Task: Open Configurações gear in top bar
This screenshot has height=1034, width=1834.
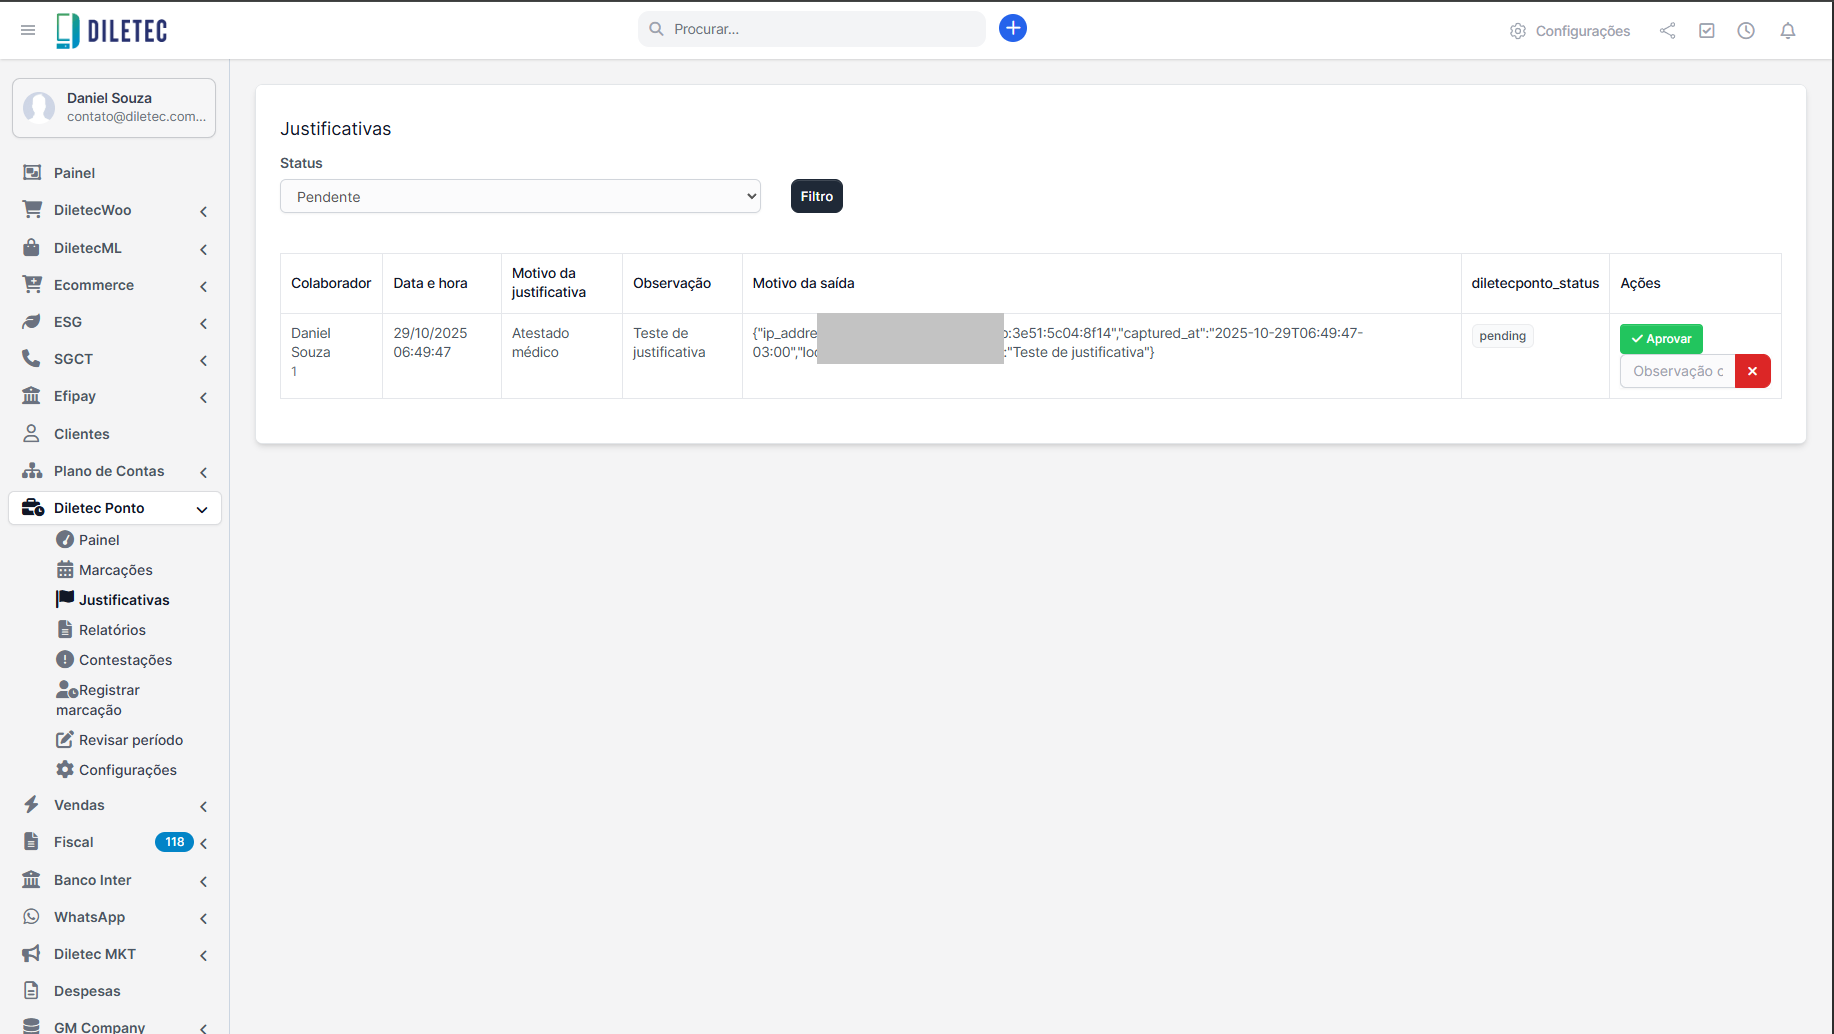Action: click(x=1570, y=31)
